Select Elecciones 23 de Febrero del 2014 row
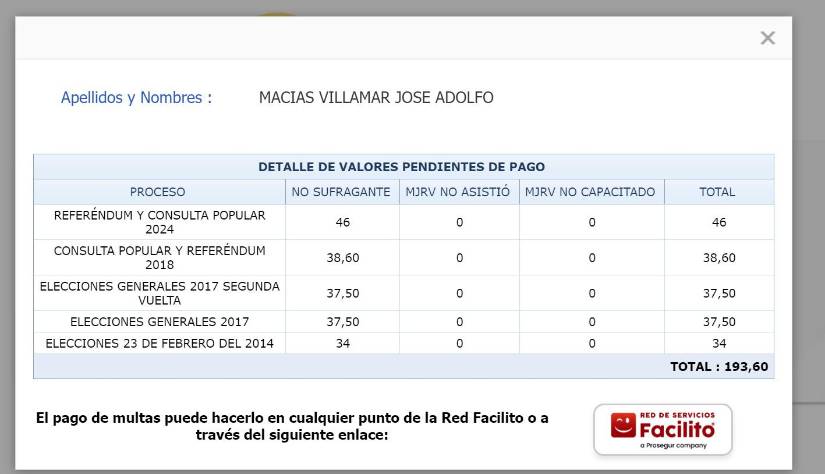 click(x=159, y=344)
